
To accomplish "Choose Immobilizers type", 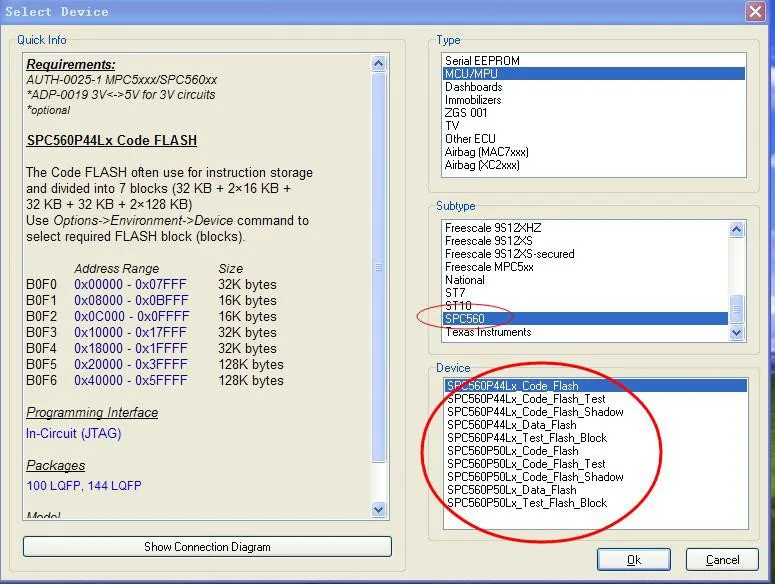I will pos(473,100).
